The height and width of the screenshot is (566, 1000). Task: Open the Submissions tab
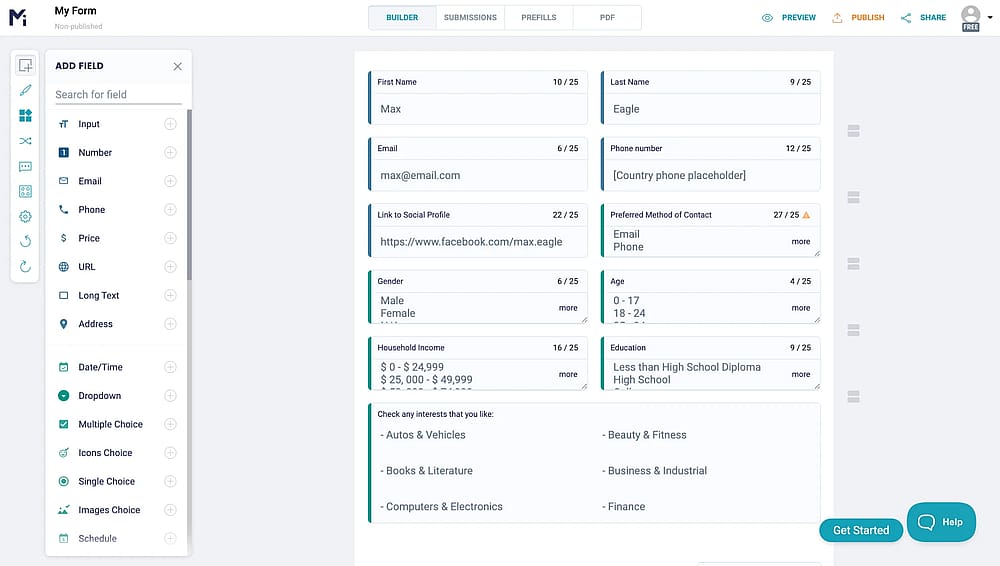point(470,18)
